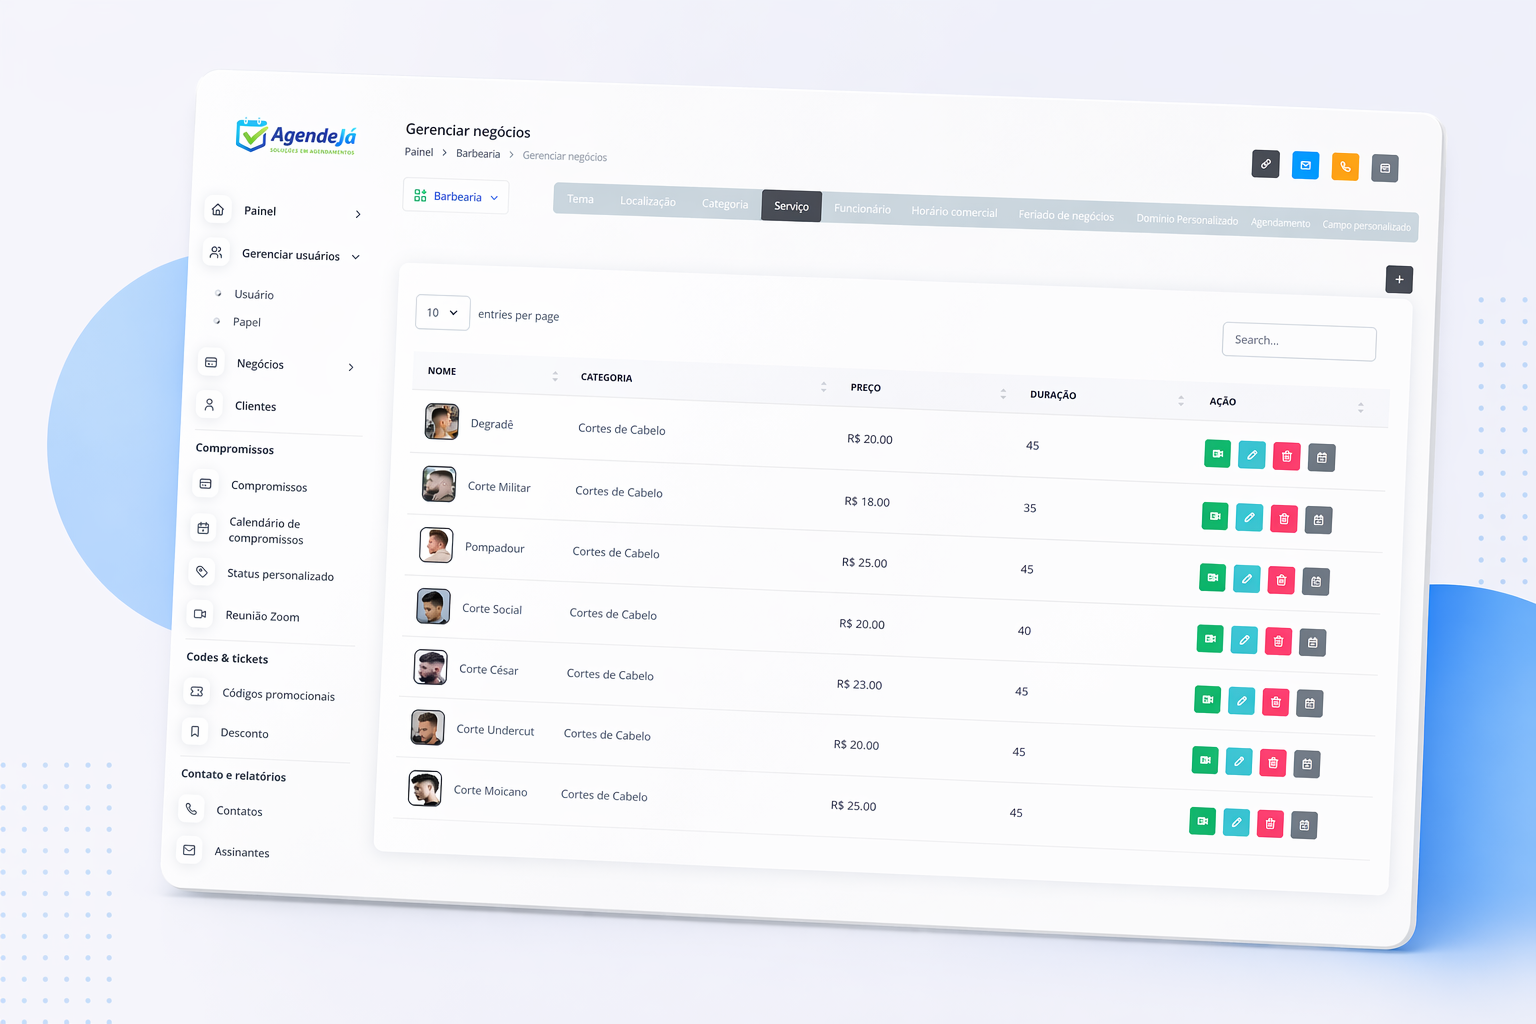1536x1024 pixels.
Task: Click the dark chain-link icon in the header
Action: point(1266,164)
